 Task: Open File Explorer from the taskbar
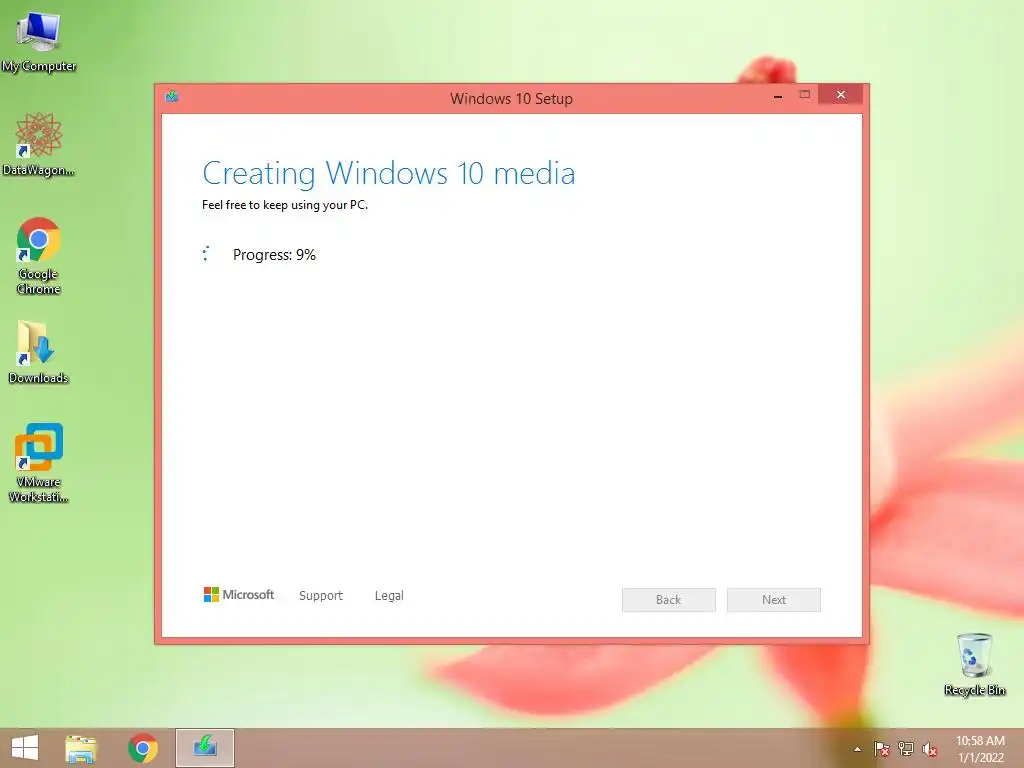tap(81, 748)
